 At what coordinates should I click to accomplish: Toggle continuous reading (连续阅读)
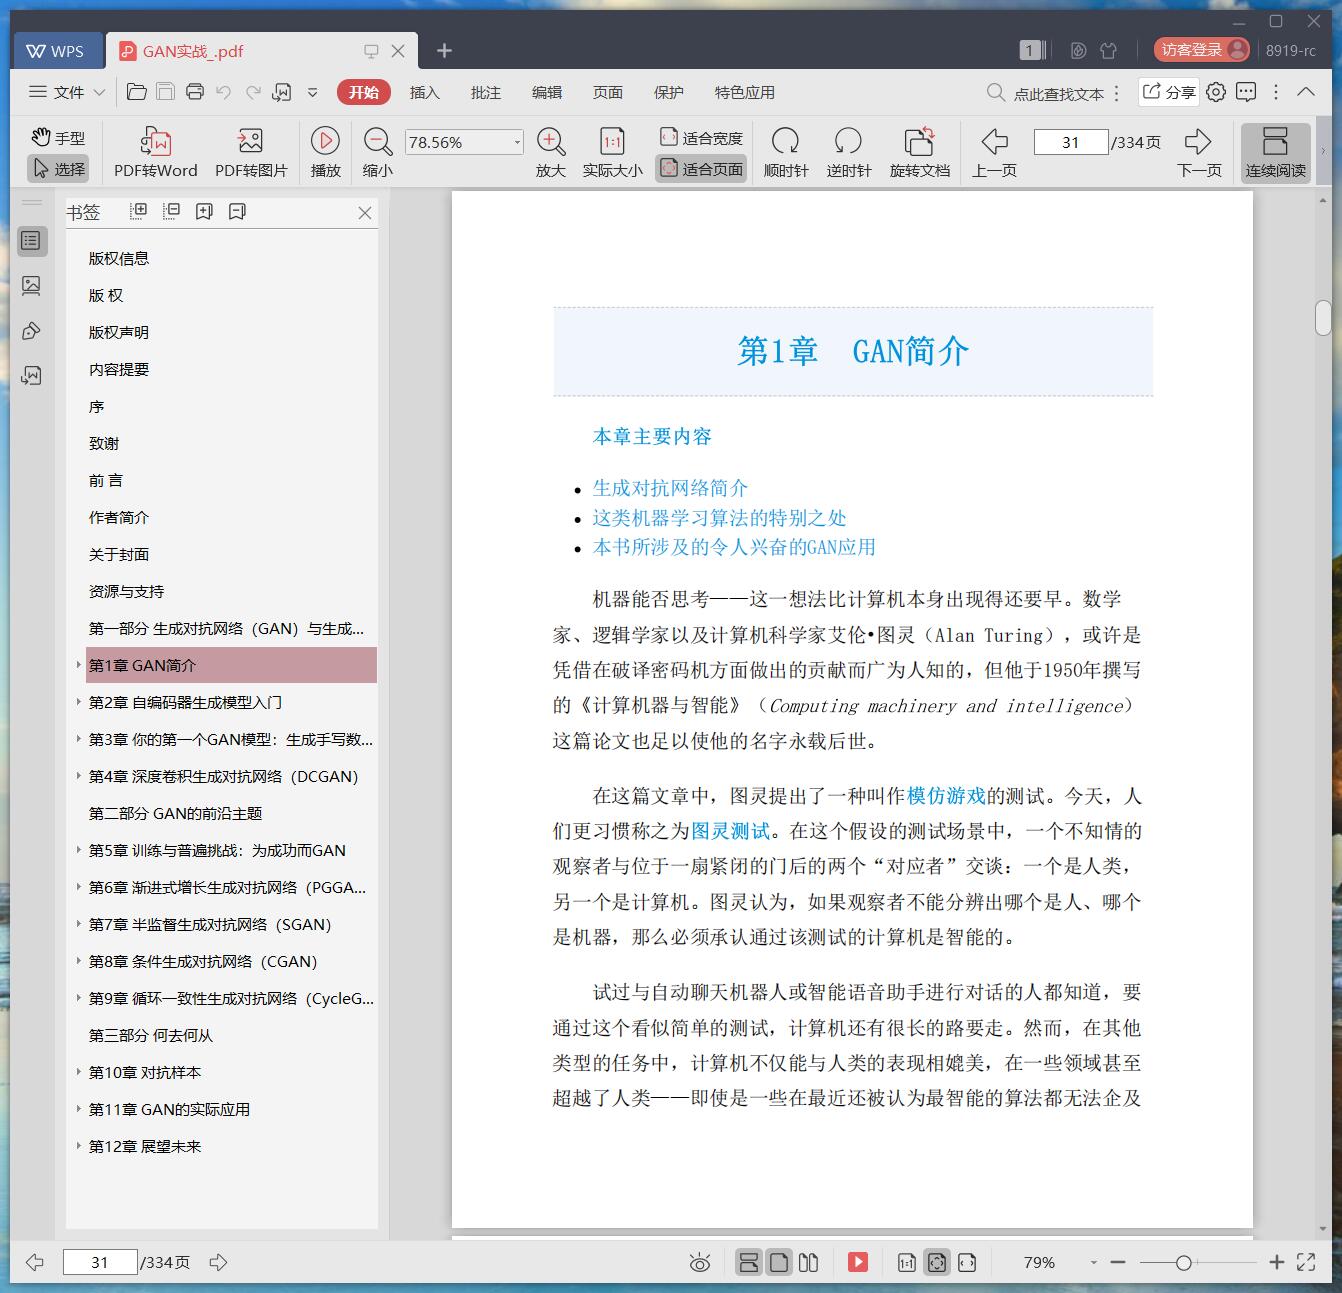[x=1275, y=153]
